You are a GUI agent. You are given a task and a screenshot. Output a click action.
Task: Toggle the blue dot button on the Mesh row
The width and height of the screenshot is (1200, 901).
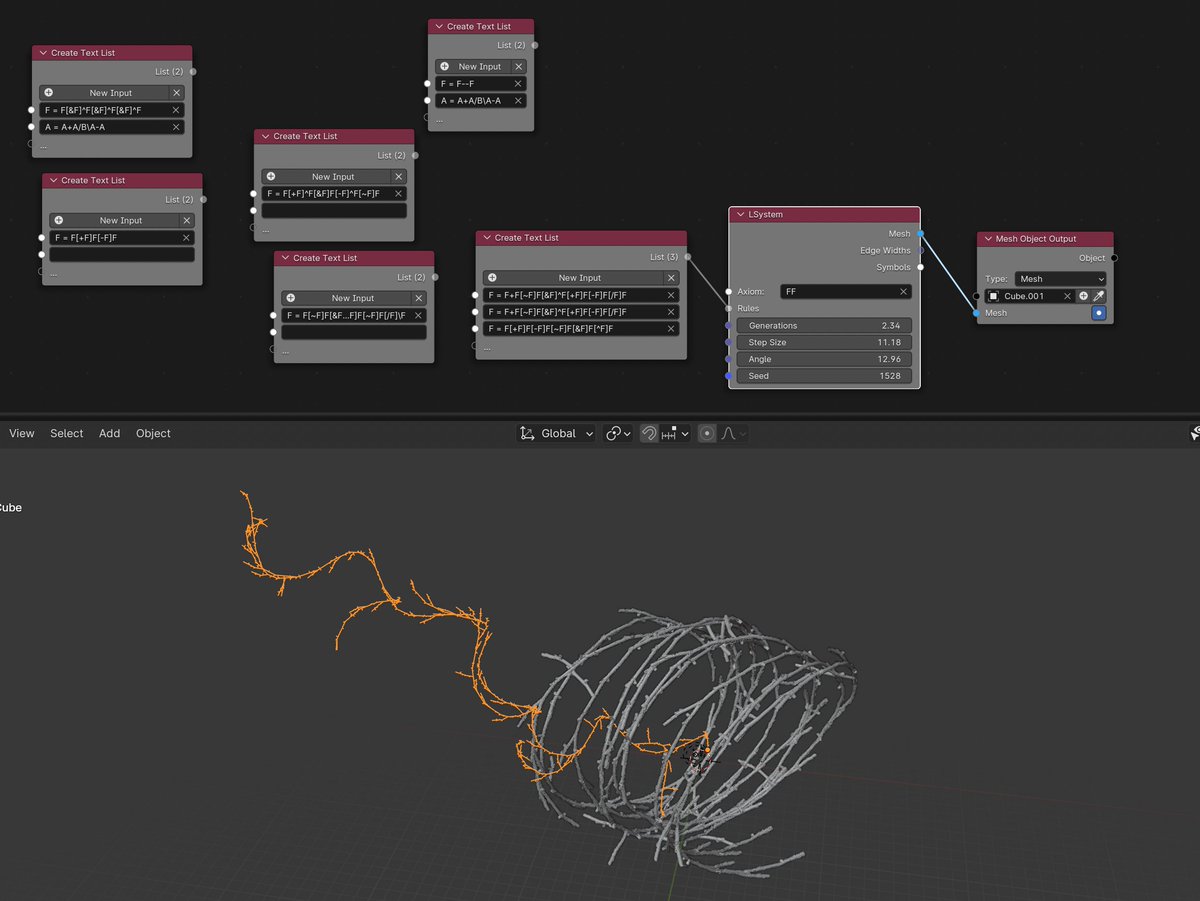(x=1098, y=313)
